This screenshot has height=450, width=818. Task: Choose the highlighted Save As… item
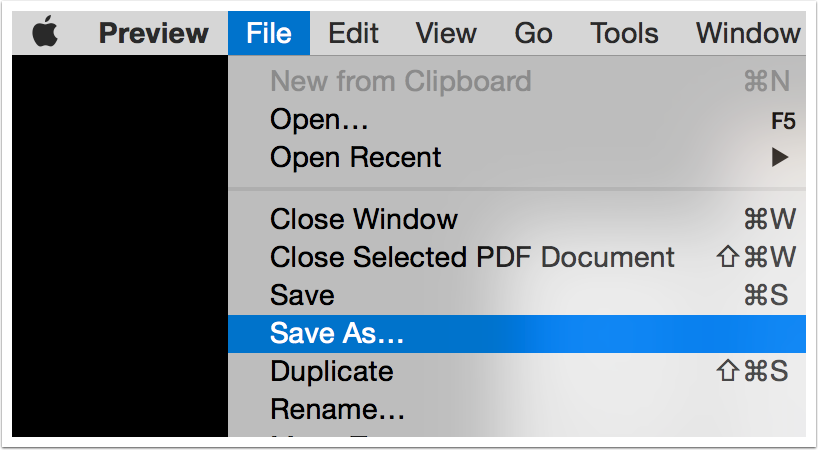coord(337,334)
